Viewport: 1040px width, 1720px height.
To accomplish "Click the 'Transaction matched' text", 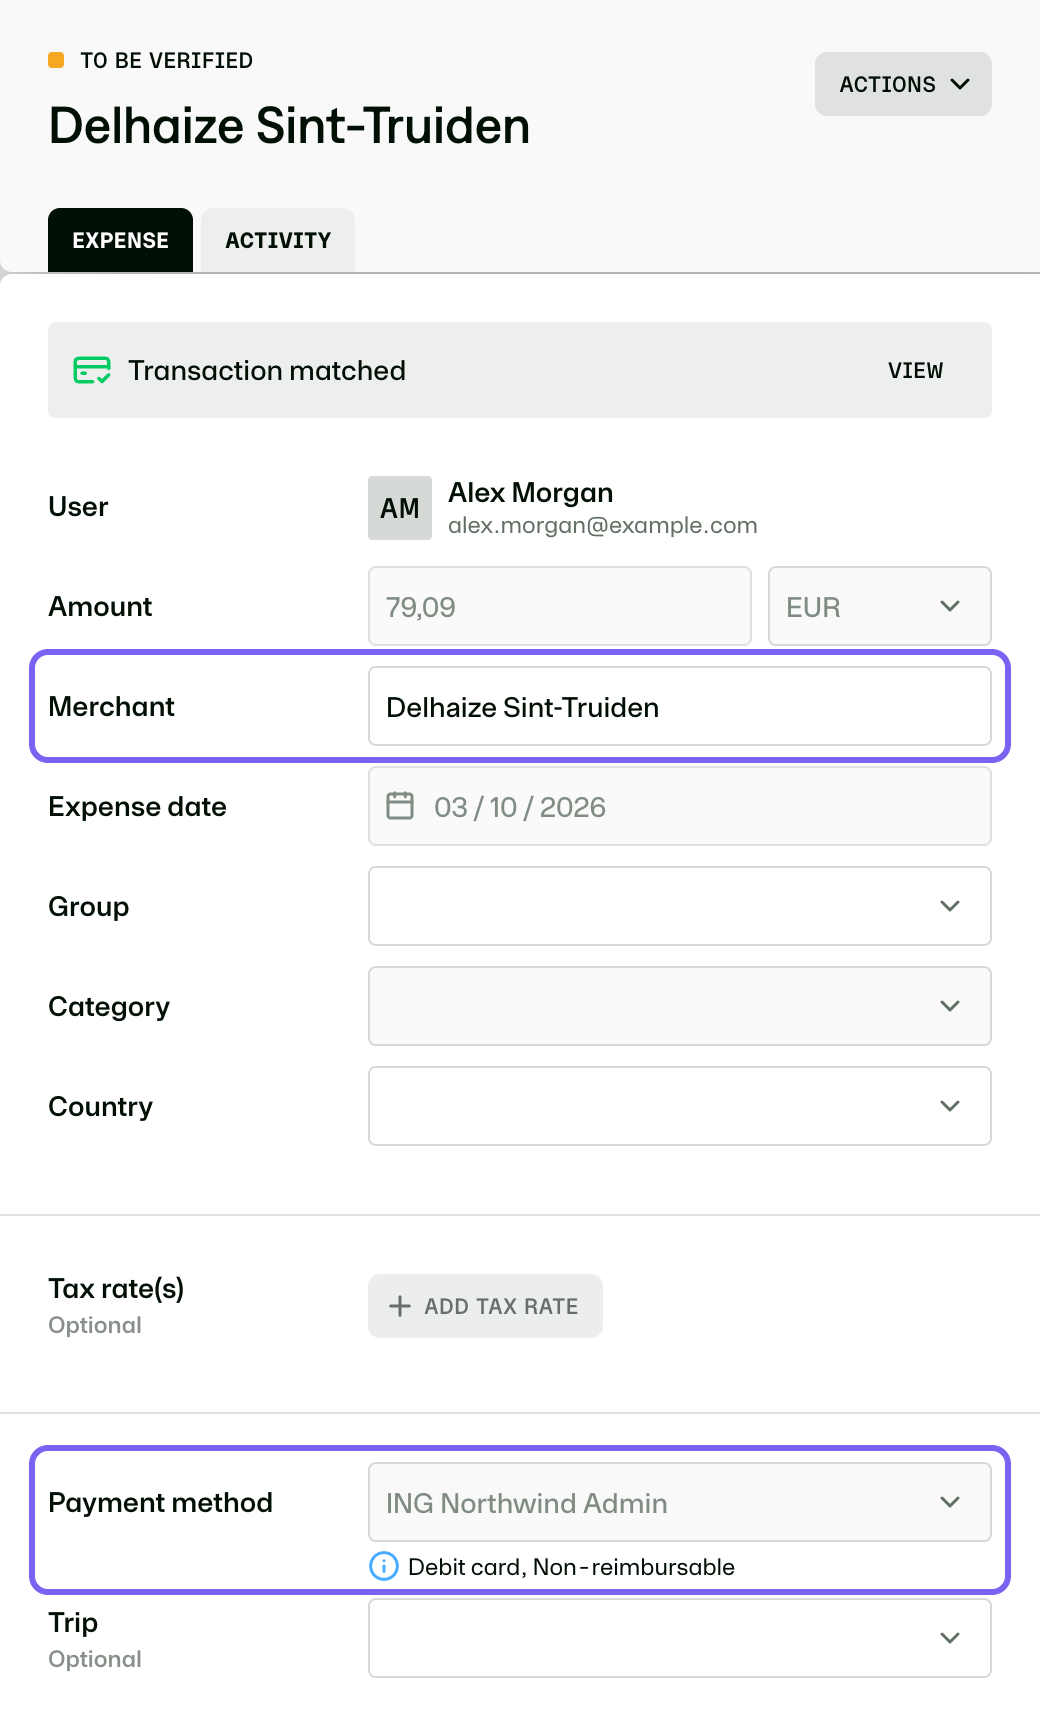I will (267, 371).
